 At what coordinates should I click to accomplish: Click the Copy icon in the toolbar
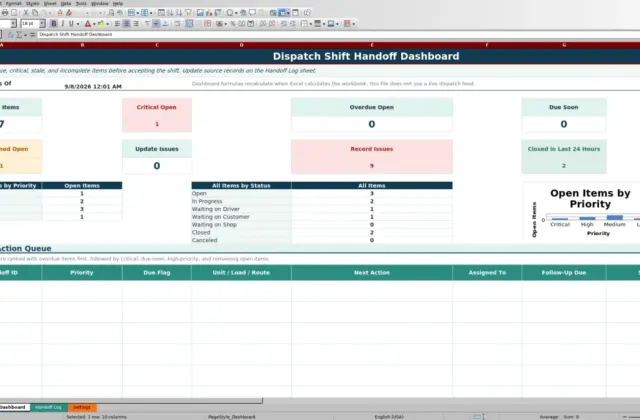coord(35,13)
